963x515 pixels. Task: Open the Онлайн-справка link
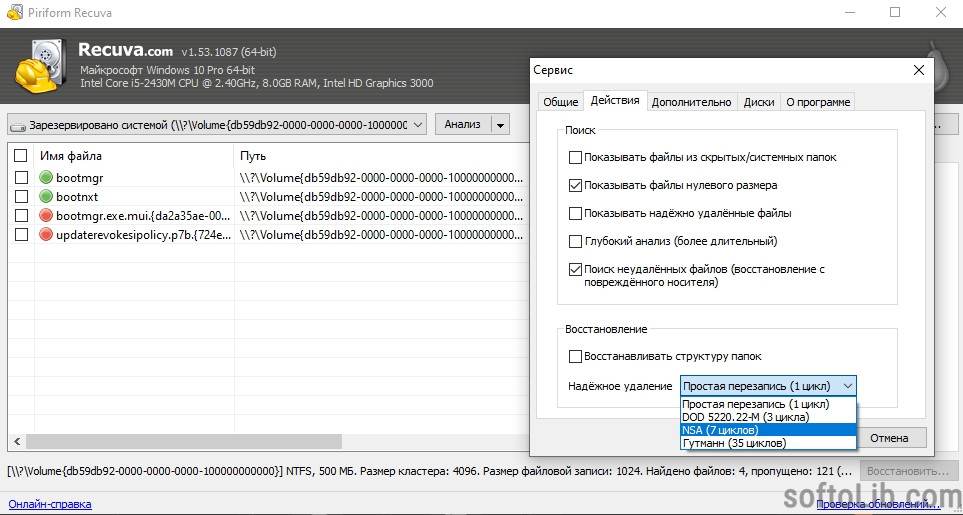(x=50, y=505)
